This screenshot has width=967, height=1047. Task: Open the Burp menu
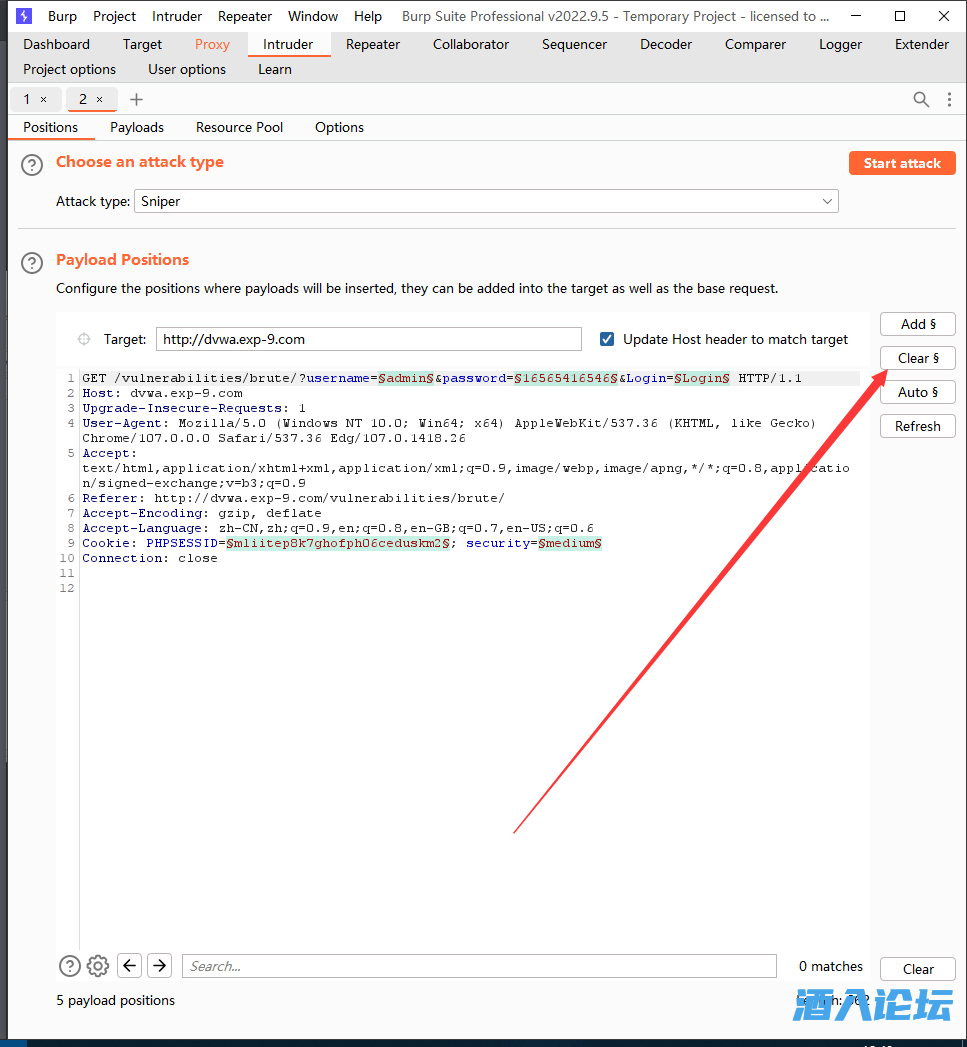pyautogui.click(x=62, y=16)
